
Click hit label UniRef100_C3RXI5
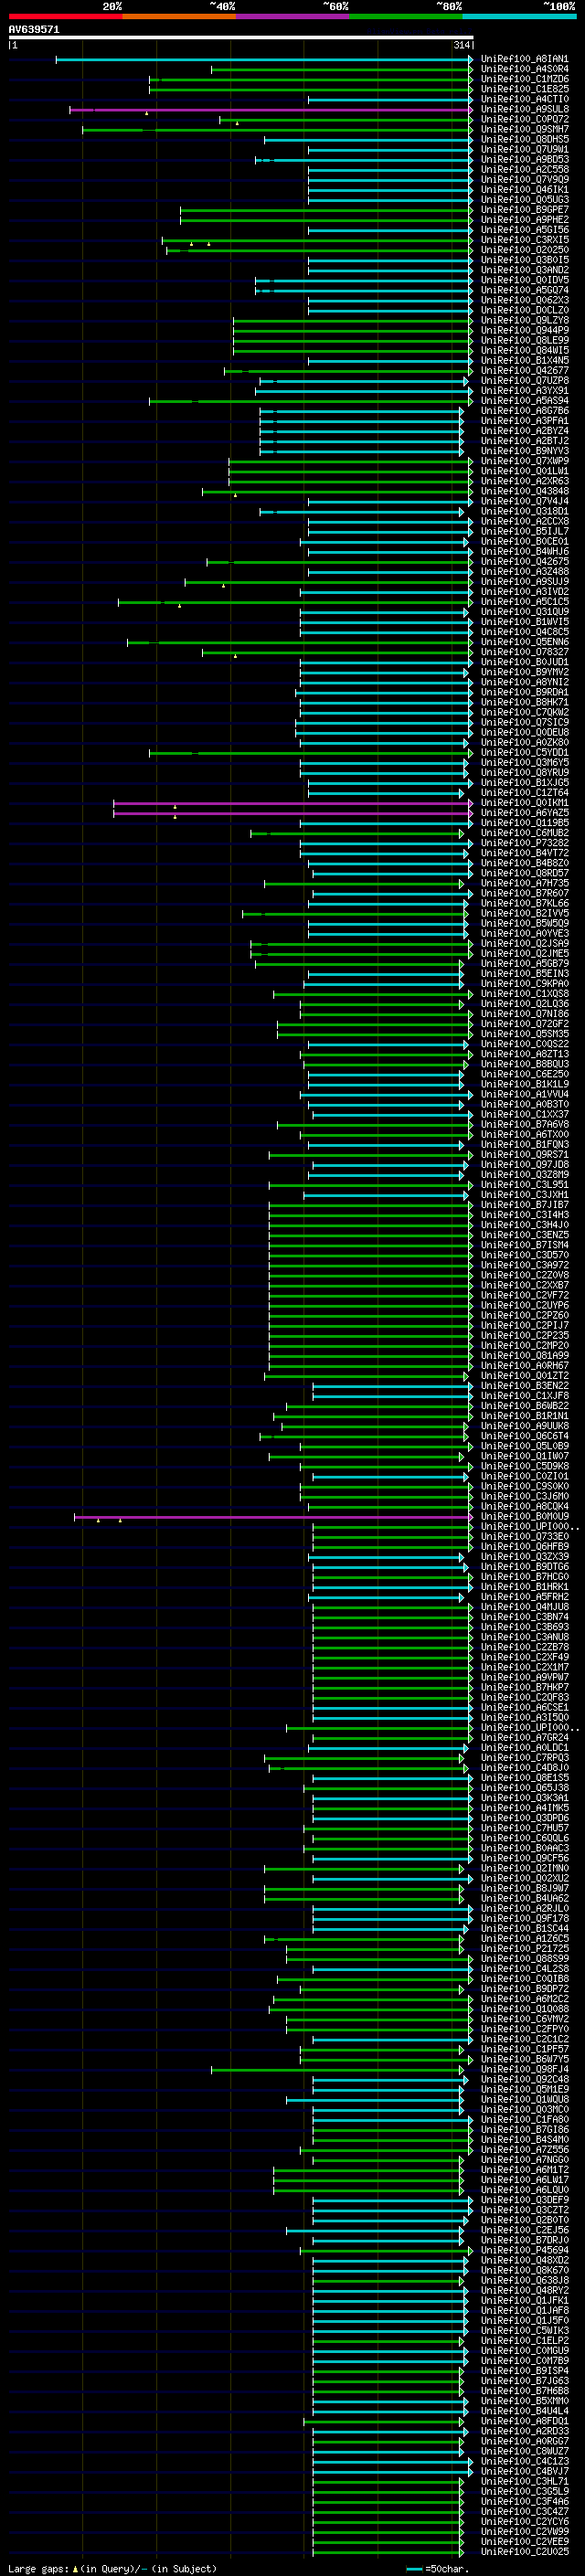click(524, 240)
